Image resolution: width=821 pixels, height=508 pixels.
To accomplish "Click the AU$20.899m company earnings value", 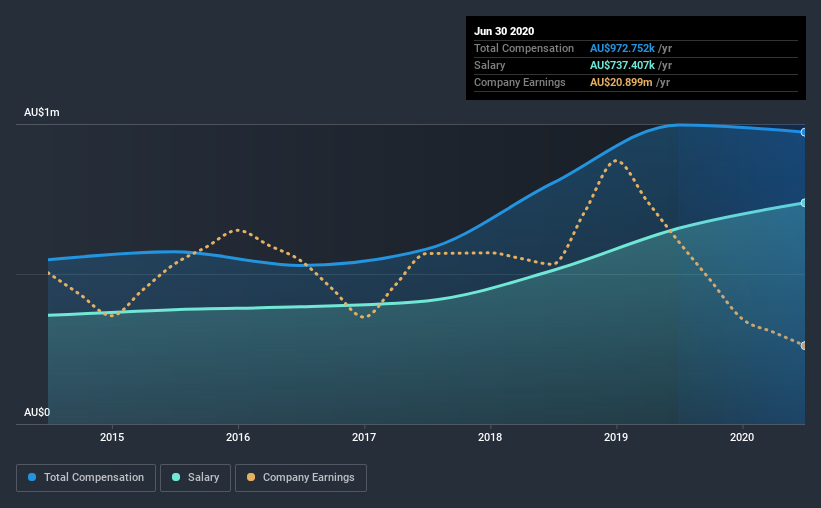I will [621, 83].
